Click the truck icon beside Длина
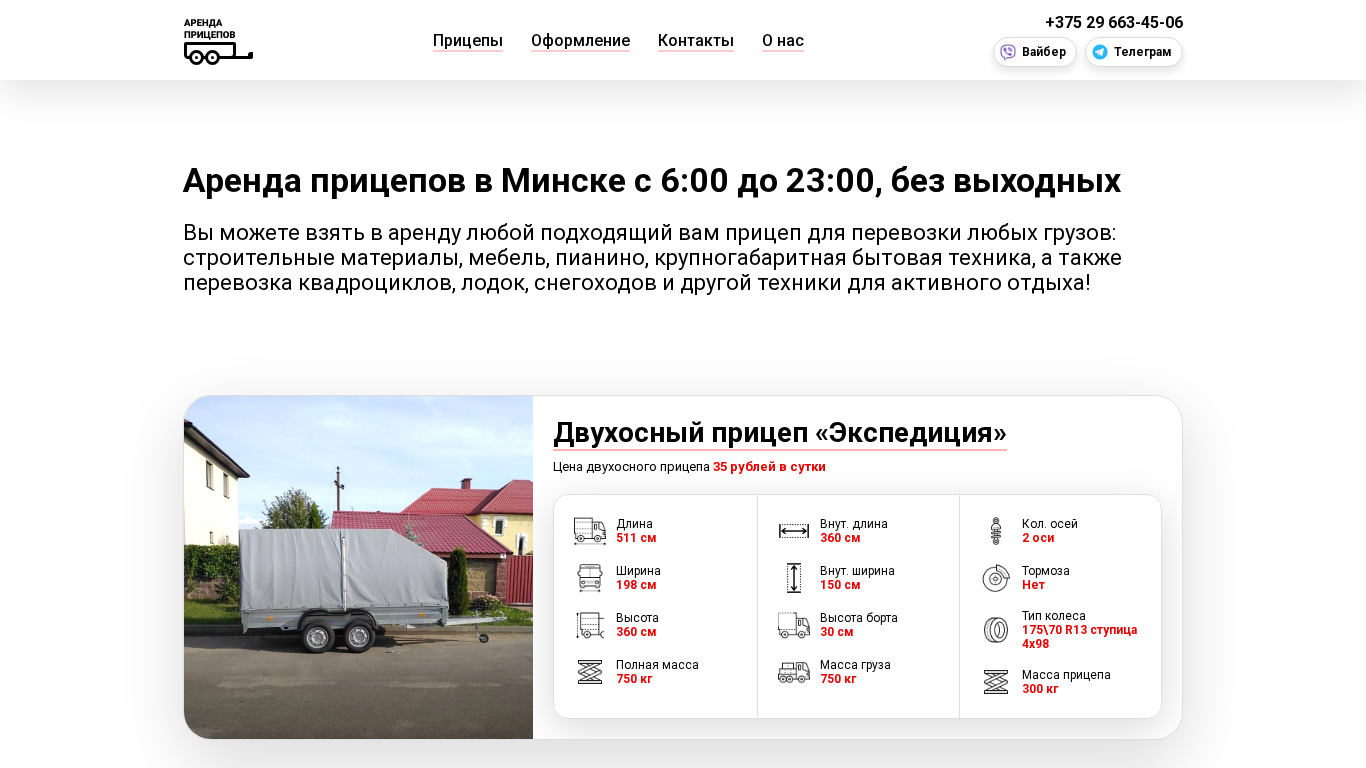This screenshot has width=1366, height=768. 590,531
